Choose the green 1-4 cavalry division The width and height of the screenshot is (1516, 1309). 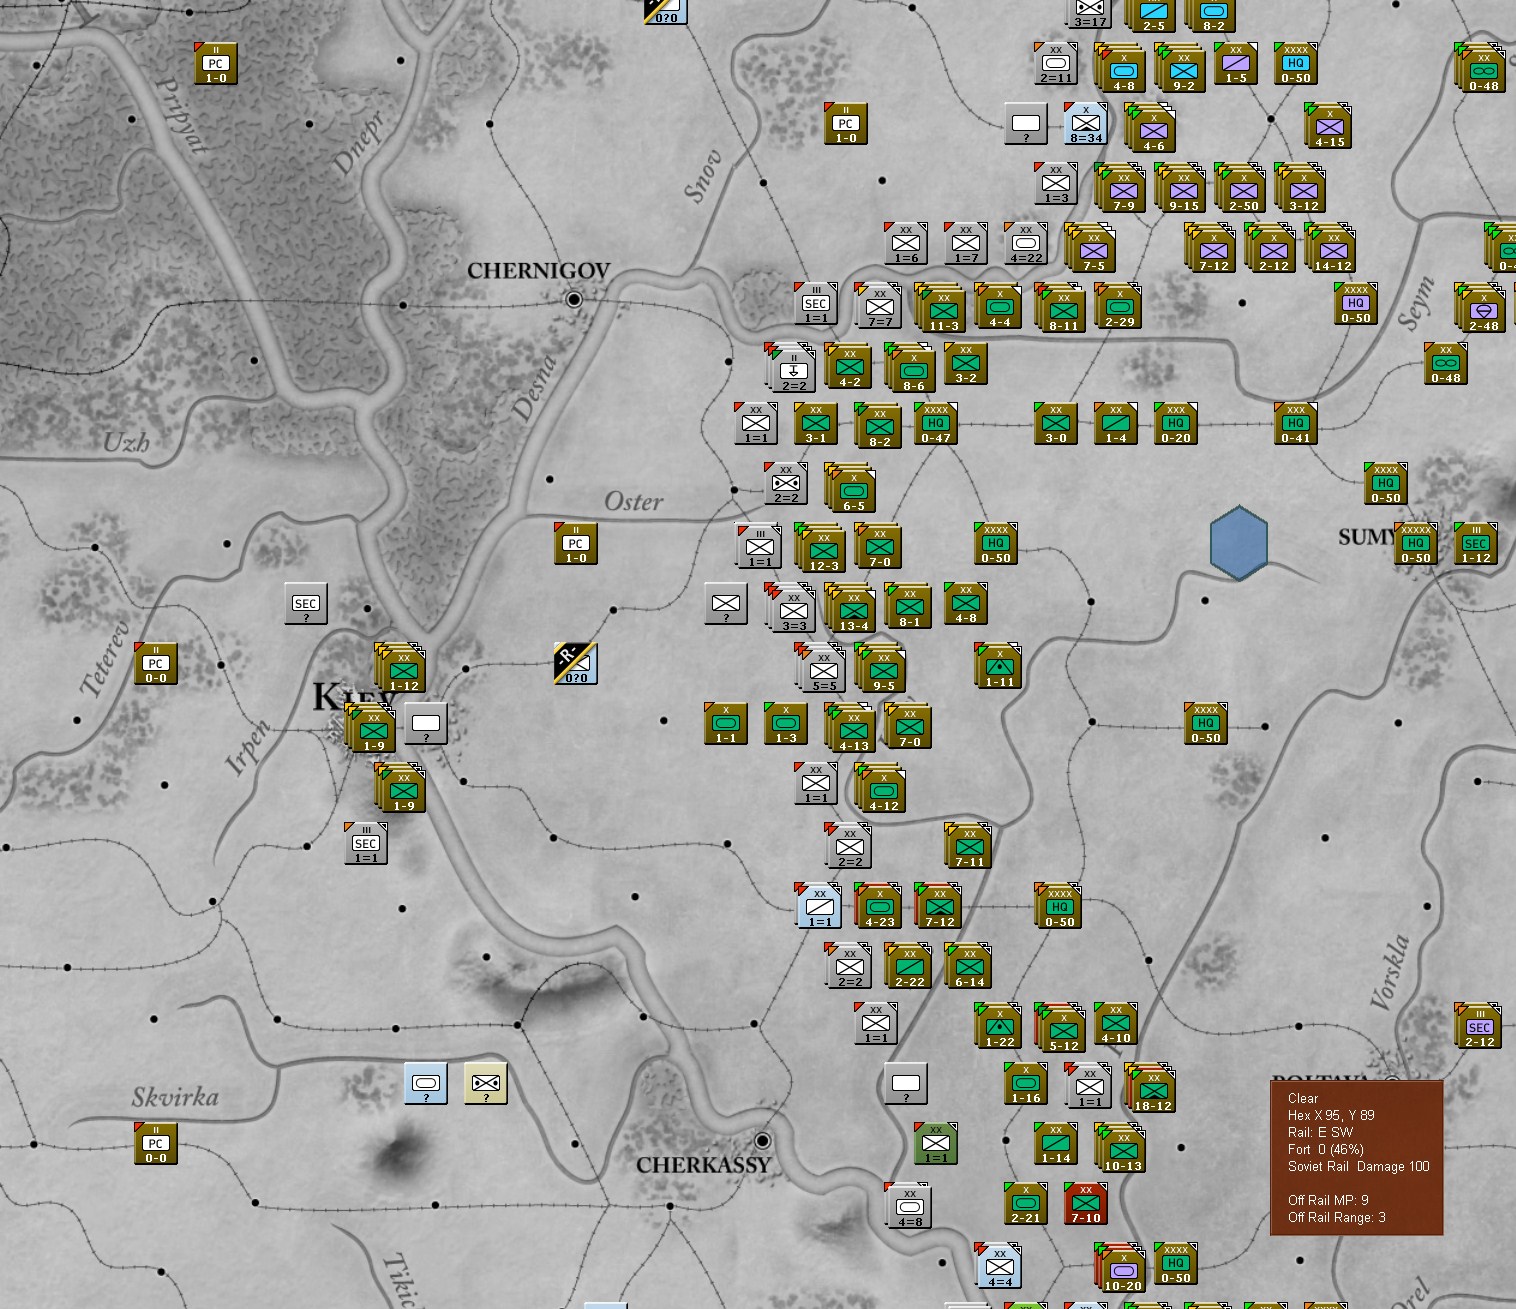pos(1116,424)
